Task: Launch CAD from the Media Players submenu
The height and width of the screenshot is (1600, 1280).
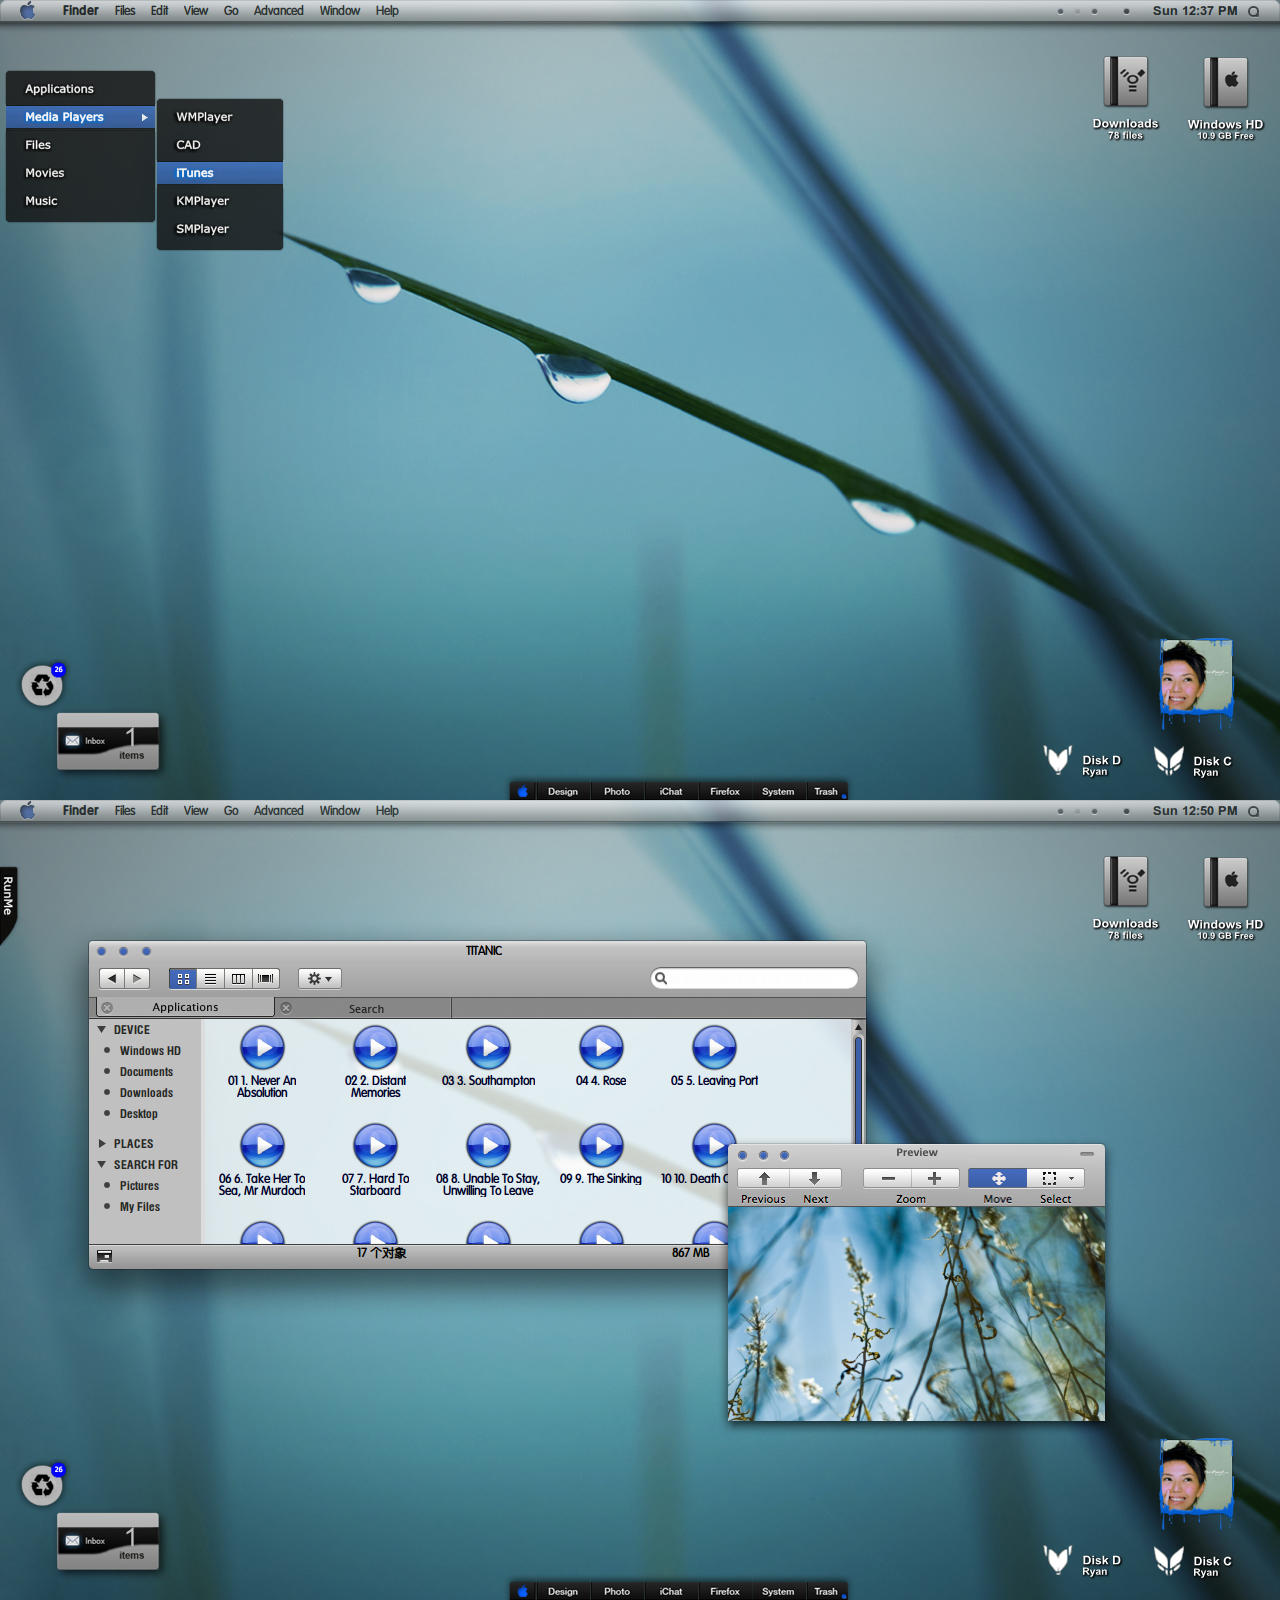Action: (220, 145)
